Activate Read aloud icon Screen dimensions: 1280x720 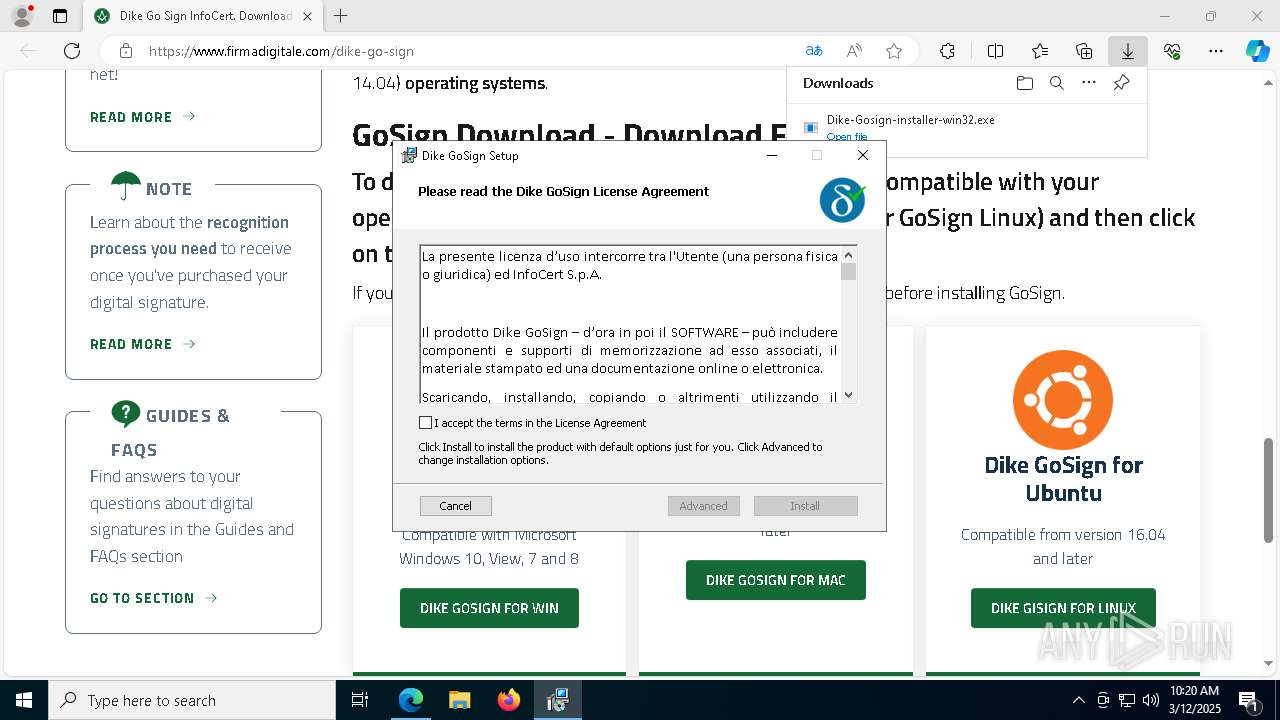854,51
